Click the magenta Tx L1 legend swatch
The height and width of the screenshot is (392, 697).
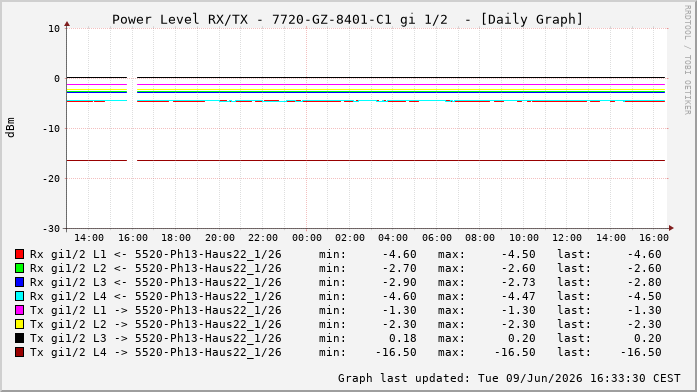20,310
